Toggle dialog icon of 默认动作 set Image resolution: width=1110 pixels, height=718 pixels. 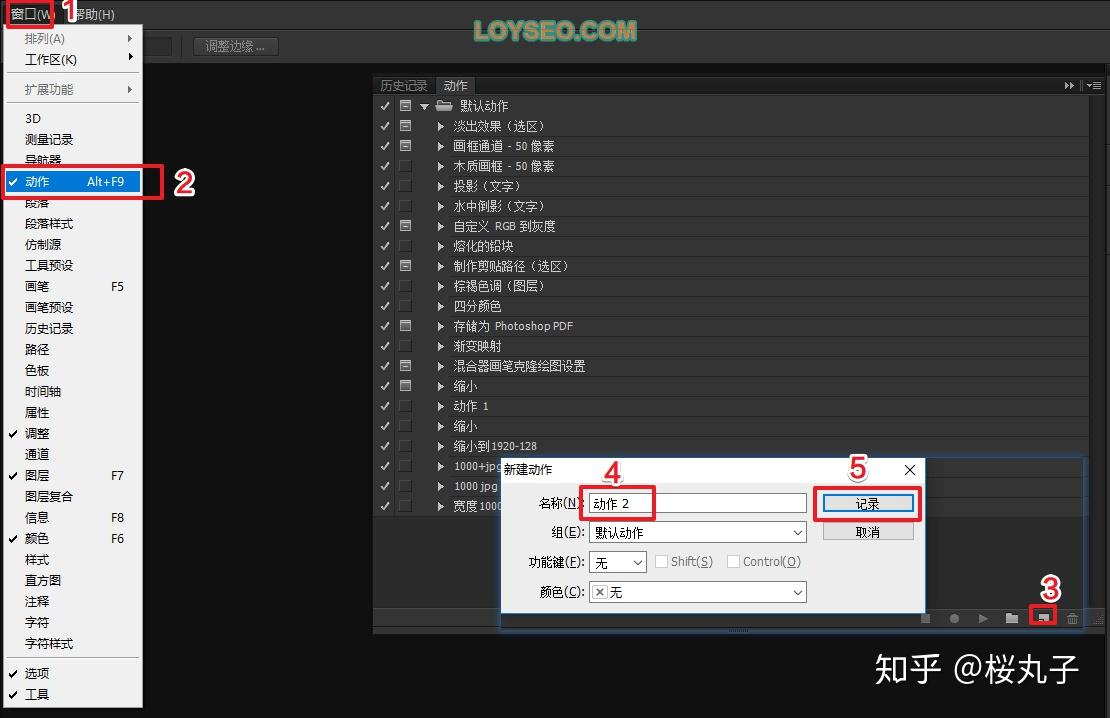[x=406, y=106]
